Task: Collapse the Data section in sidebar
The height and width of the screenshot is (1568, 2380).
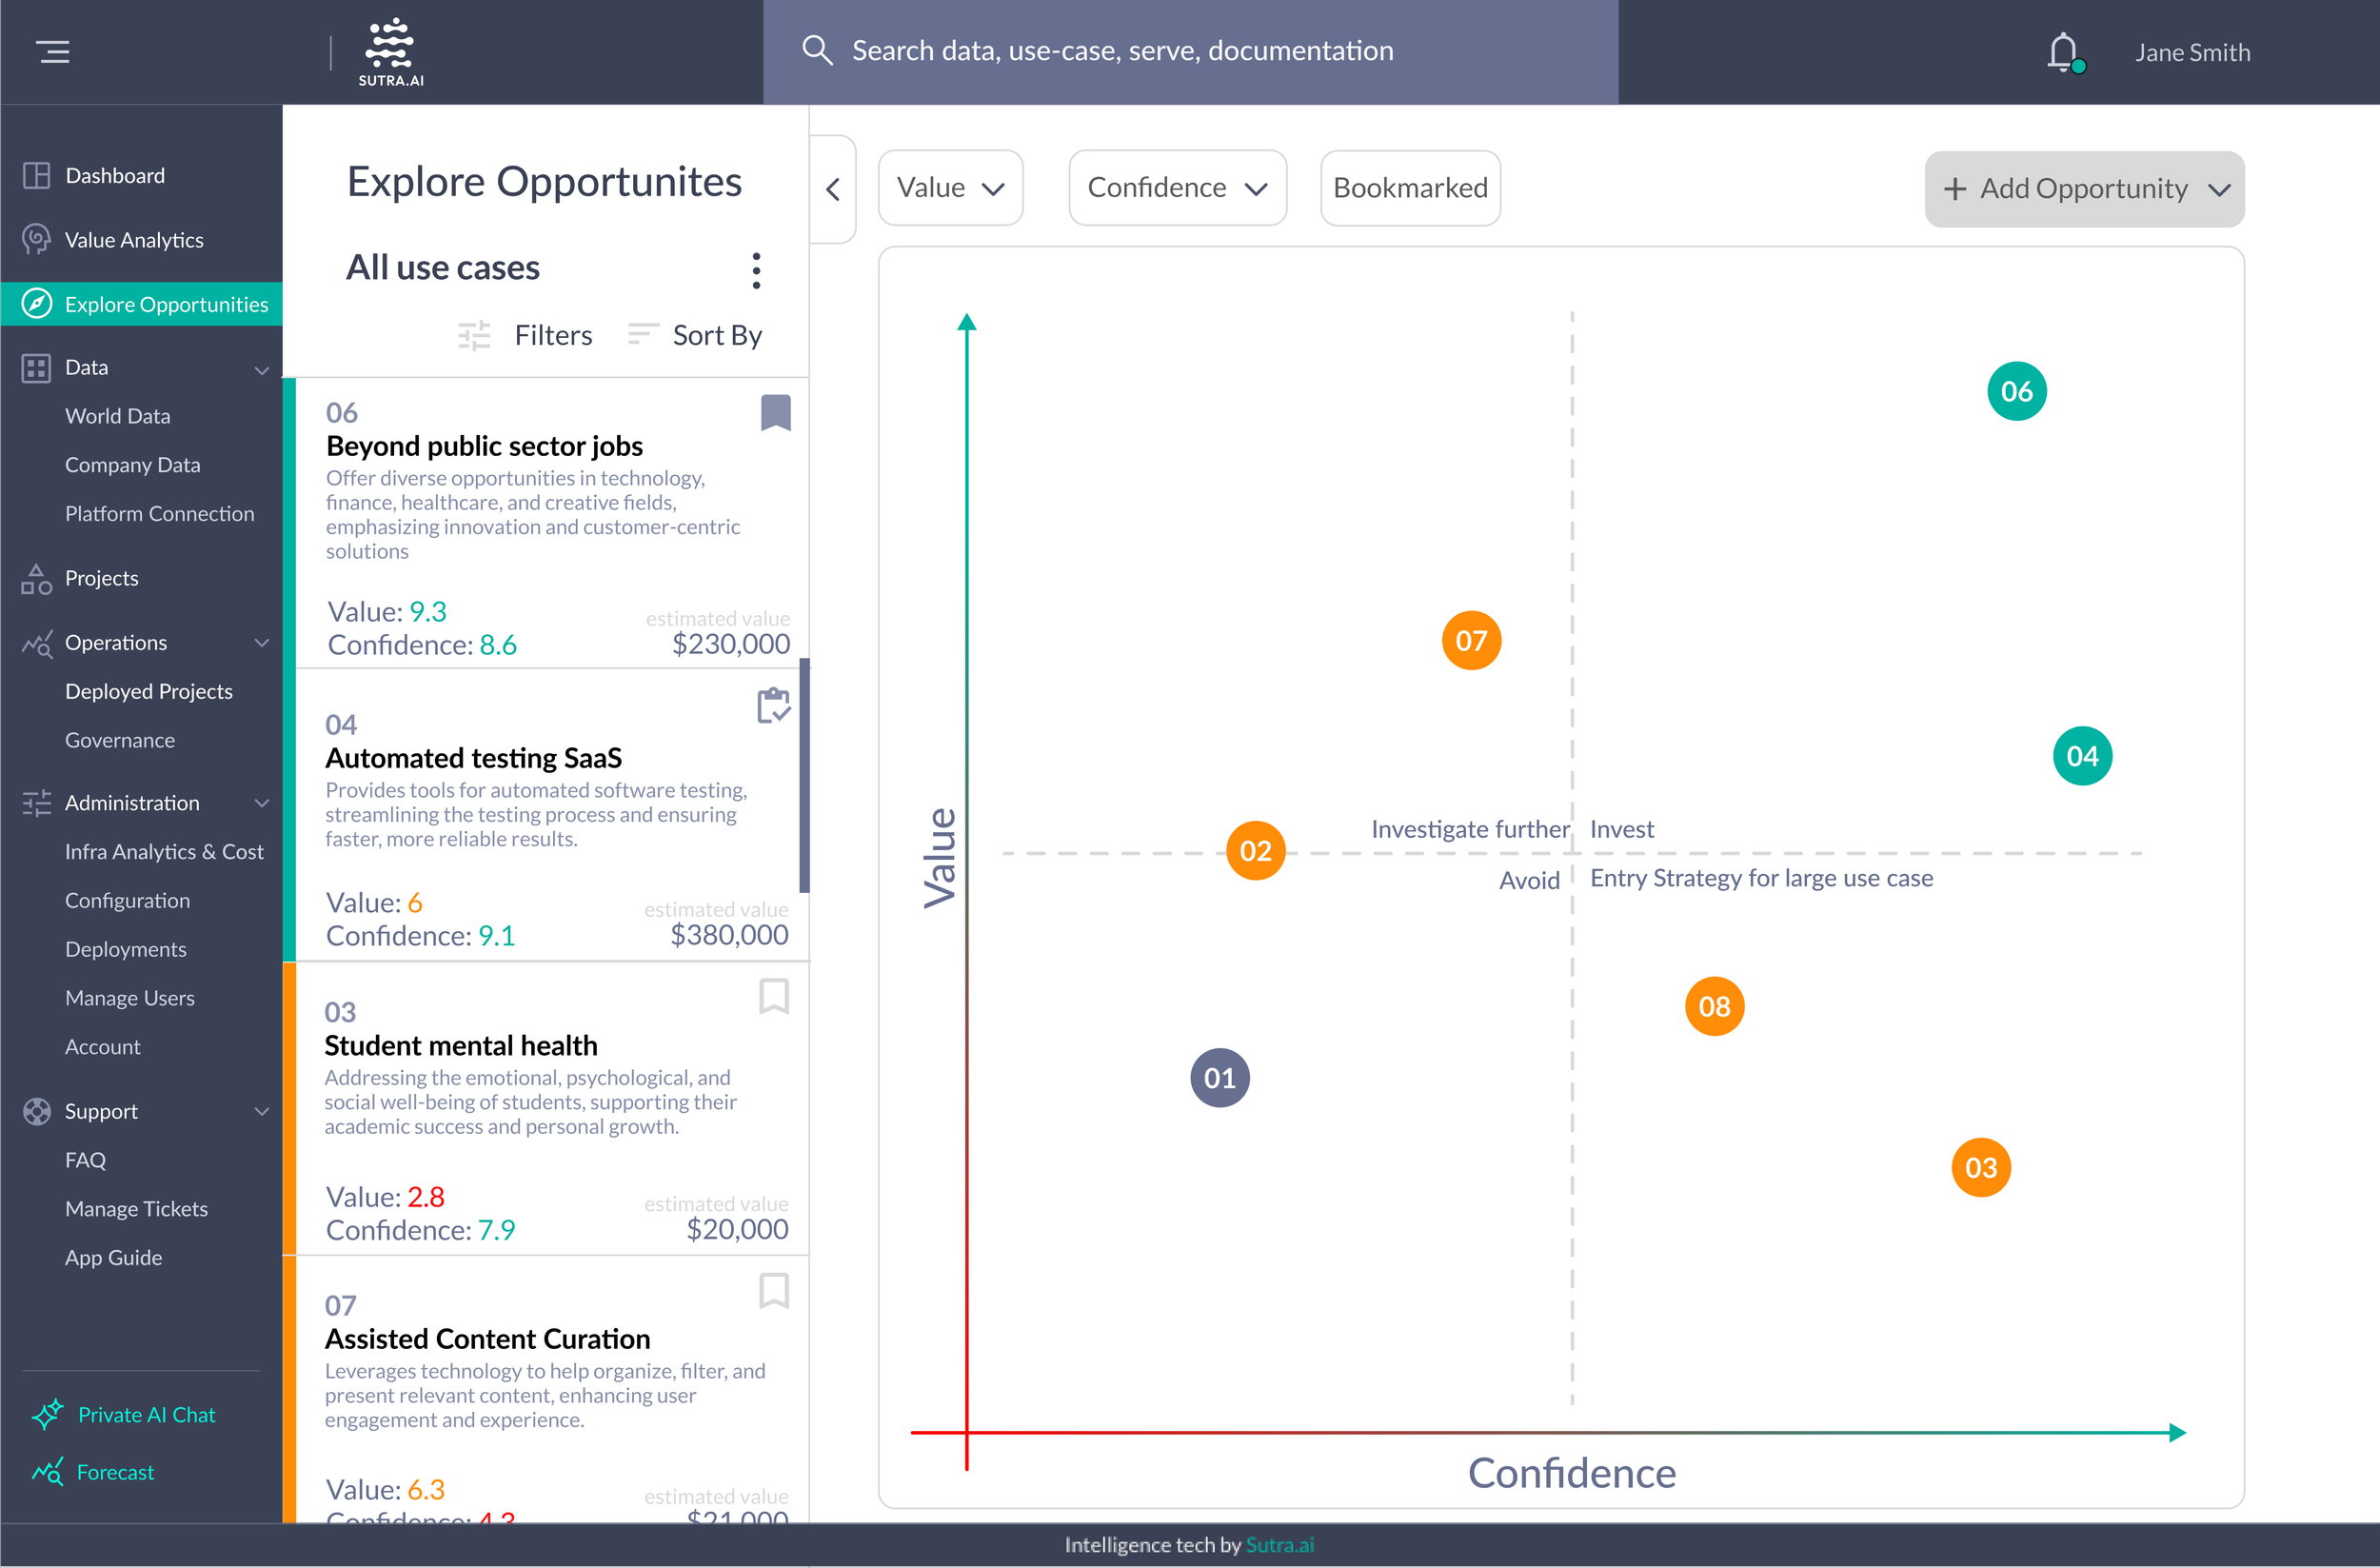Action: (x=261, y=369)
